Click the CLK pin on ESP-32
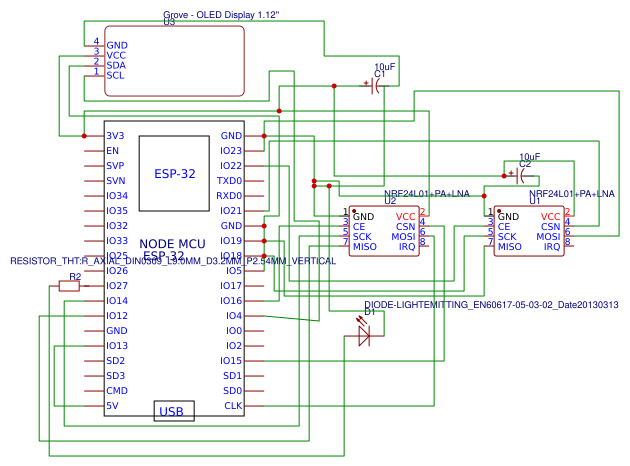630x466 pixels. pos(232,405)
